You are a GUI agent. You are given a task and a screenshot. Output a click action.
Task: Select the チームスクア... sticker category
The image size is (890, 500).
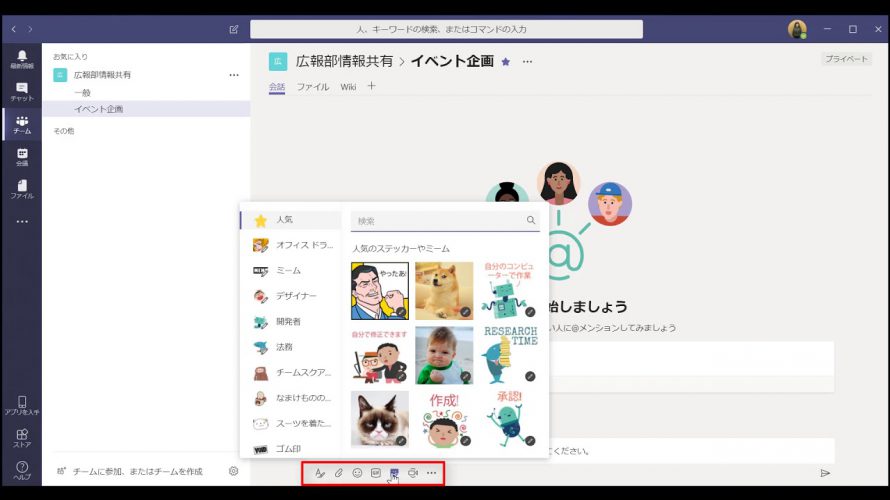pyautogui.click(x=291, y=372)
